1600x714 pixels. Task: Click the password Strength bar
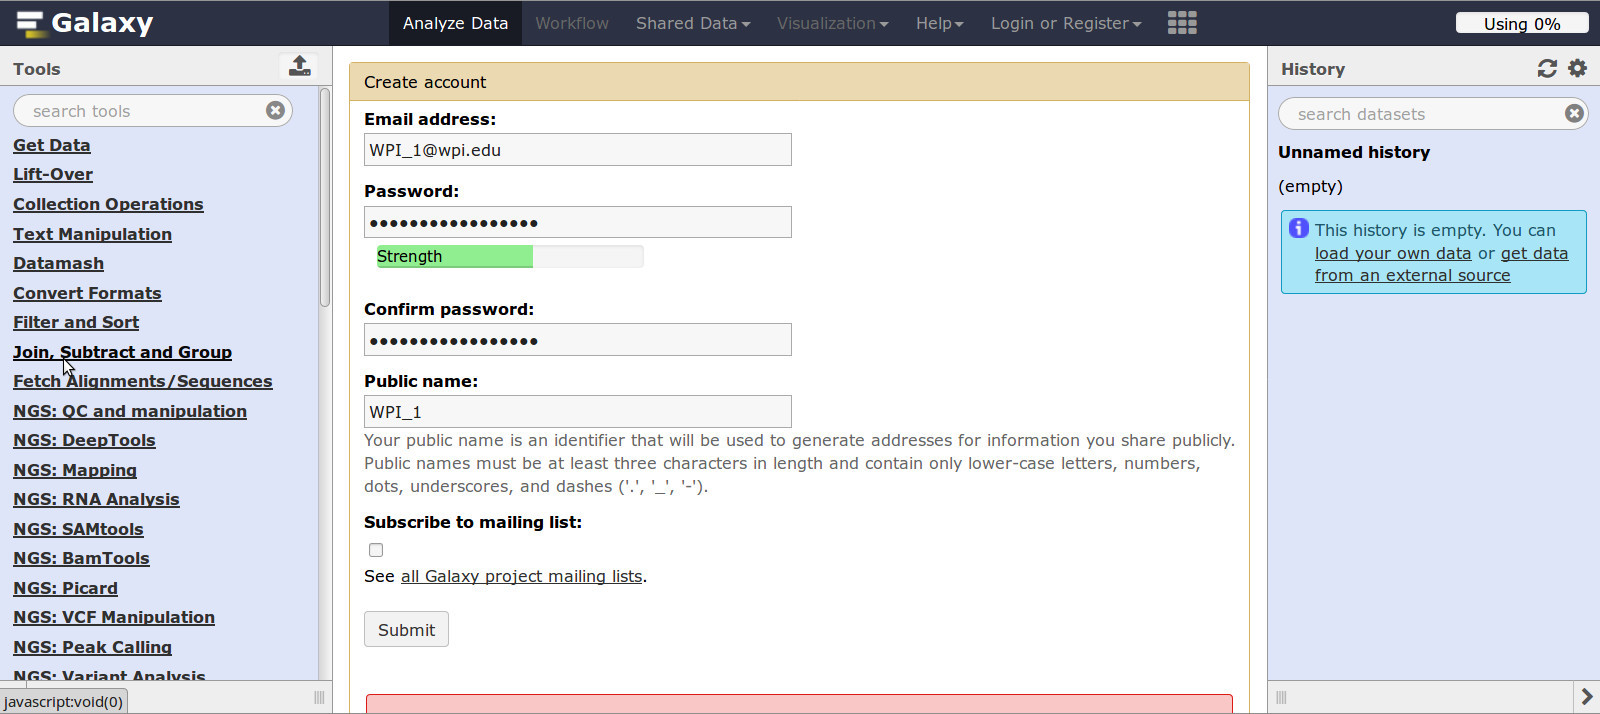click(x=510, y=256)
